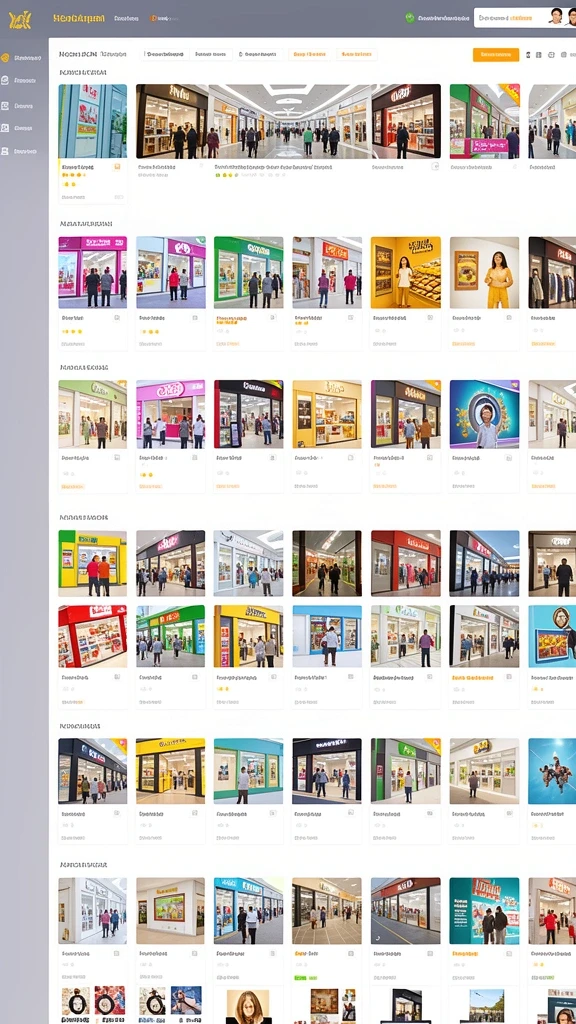This screenshot has height=1024, width=576.
Task: Select the second orange-text filter tab
Action: 357,55
